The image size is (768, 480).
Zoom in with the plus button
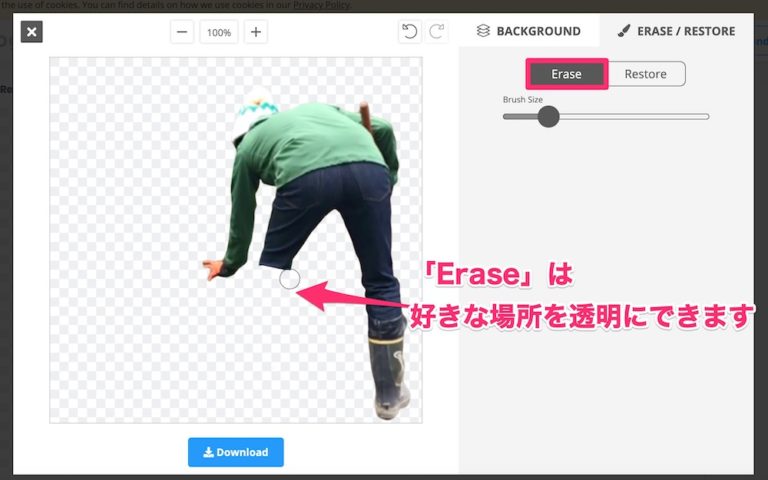click(x=256, y=32)
